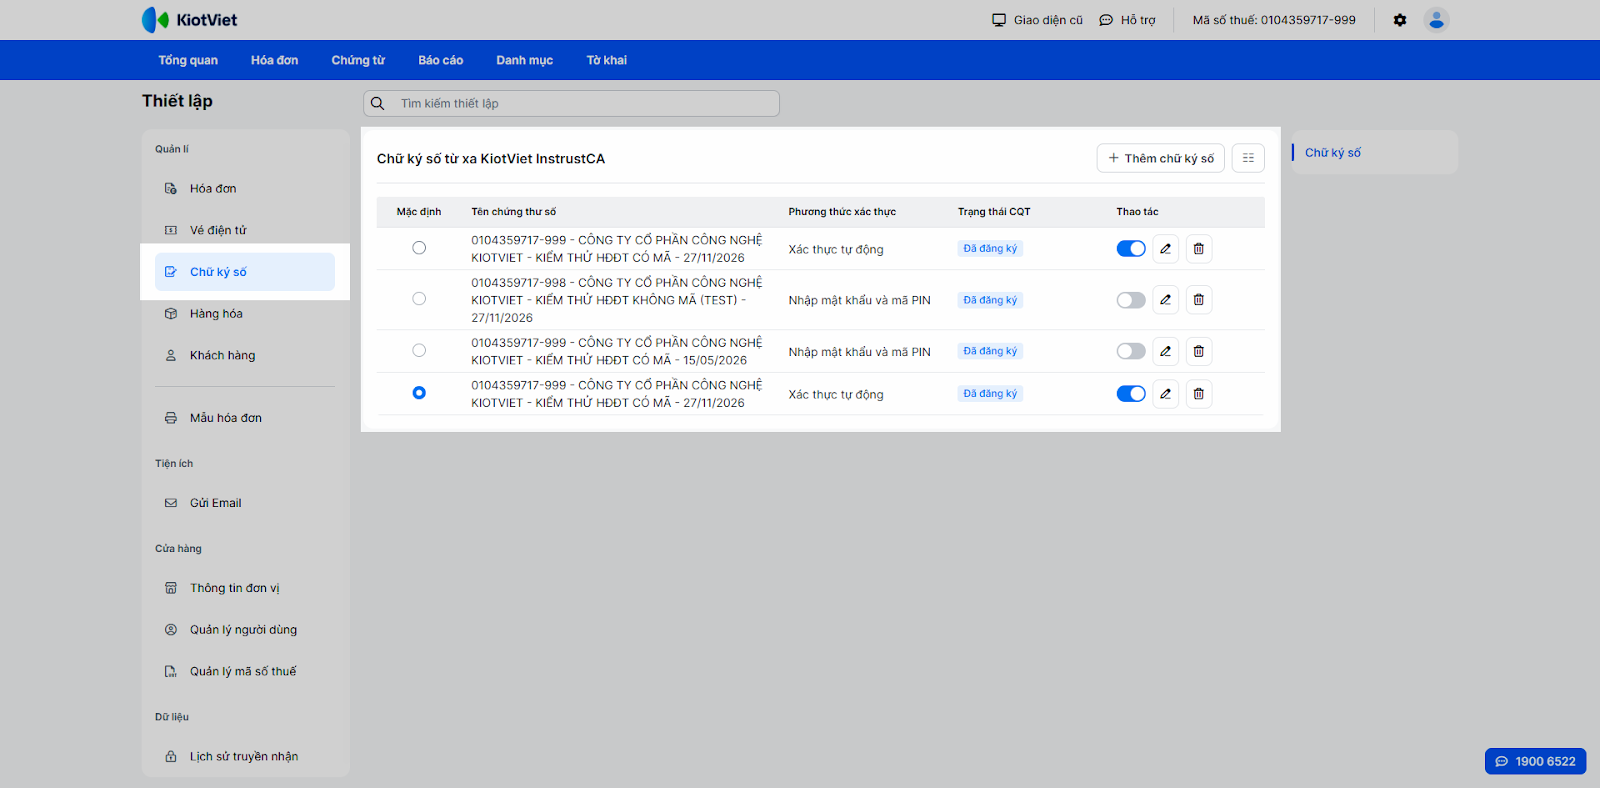Screen dimensions: 1600x788
Task: Click the certificate name ending 15/05/2026
Action: [x=617, y=351]
